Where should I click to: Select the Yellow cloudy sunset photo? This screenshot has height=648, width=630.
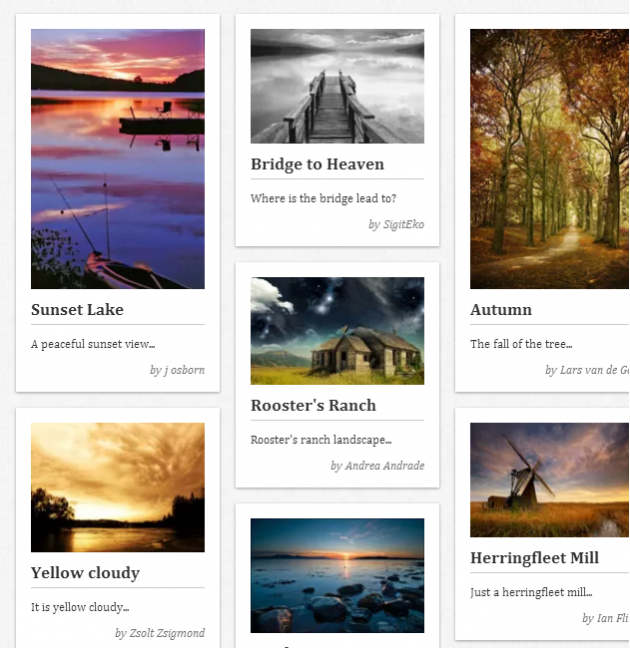(118, 487)
